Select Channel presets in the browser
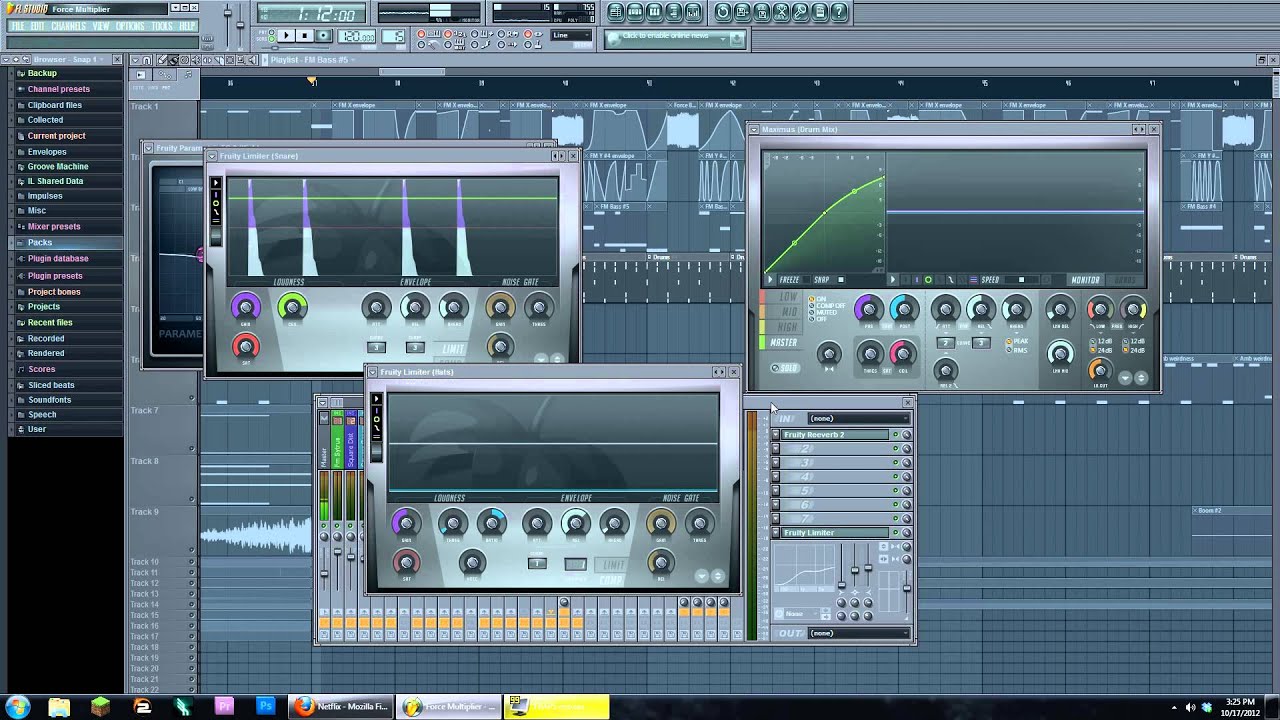 pyautogui.click(x=58, y=89)
